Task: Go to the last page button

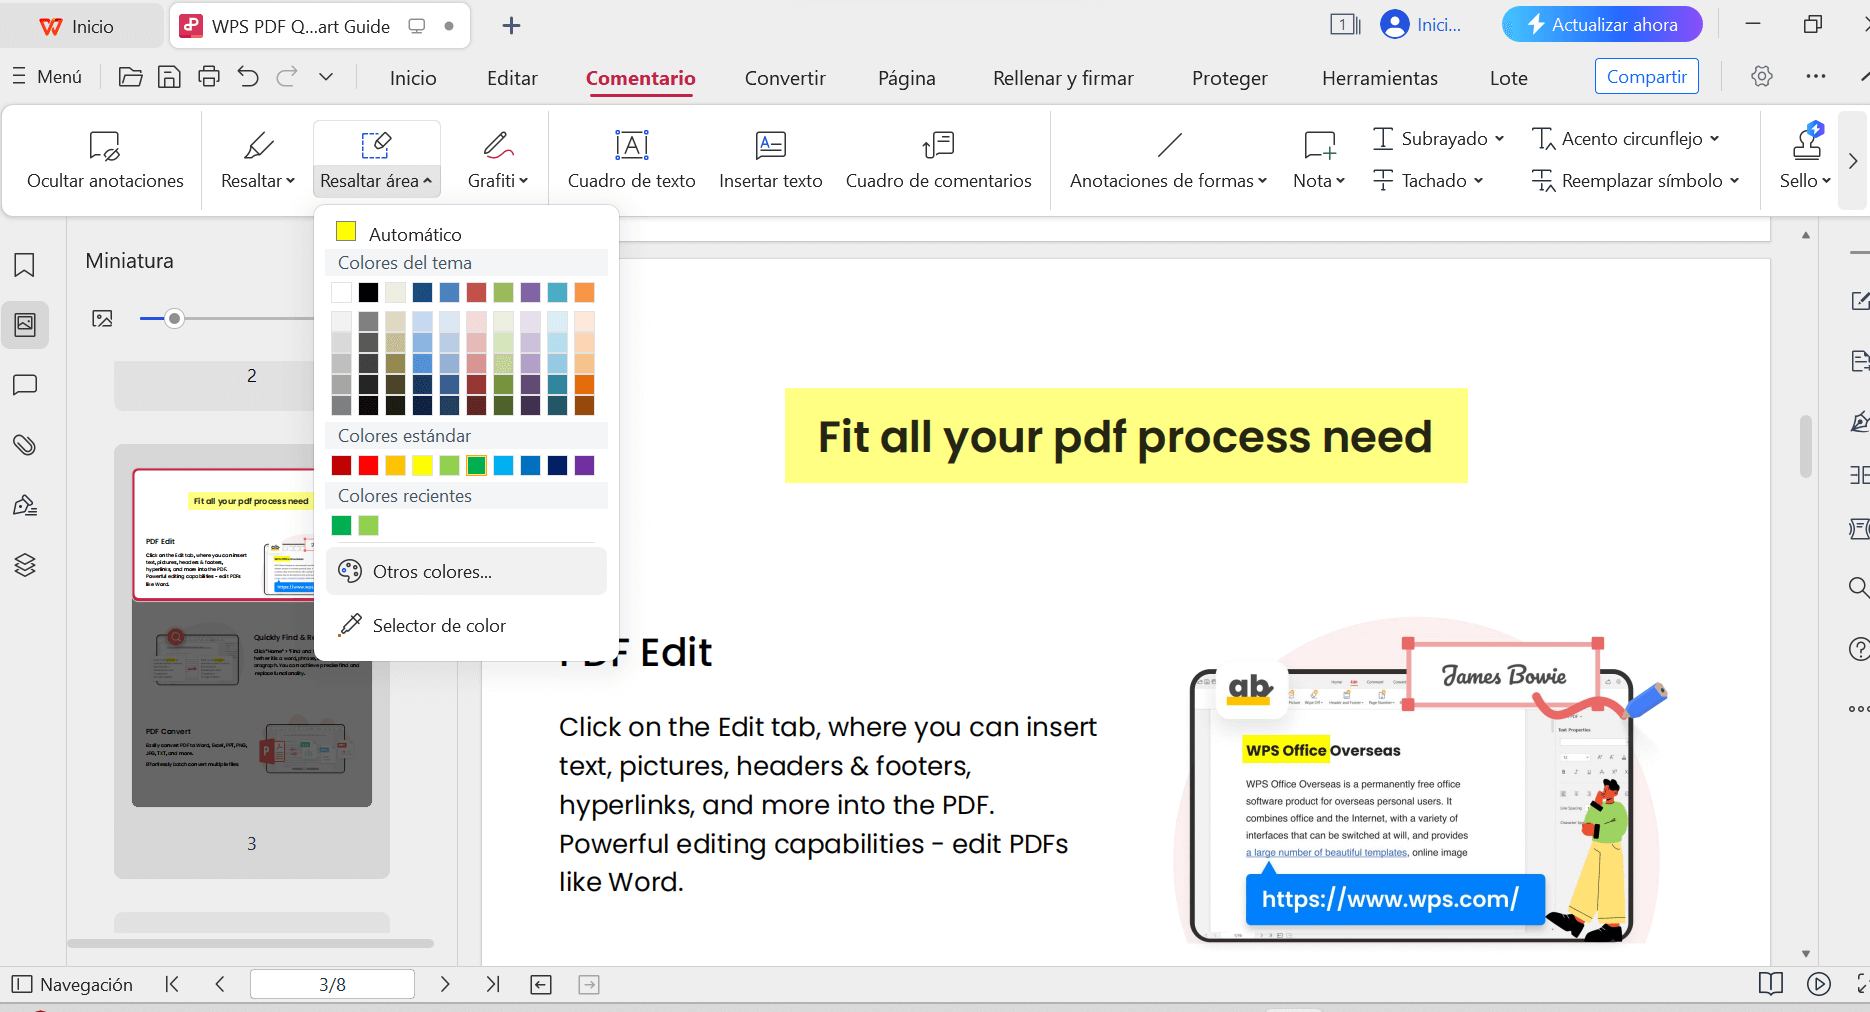Action: pos(493,984)
